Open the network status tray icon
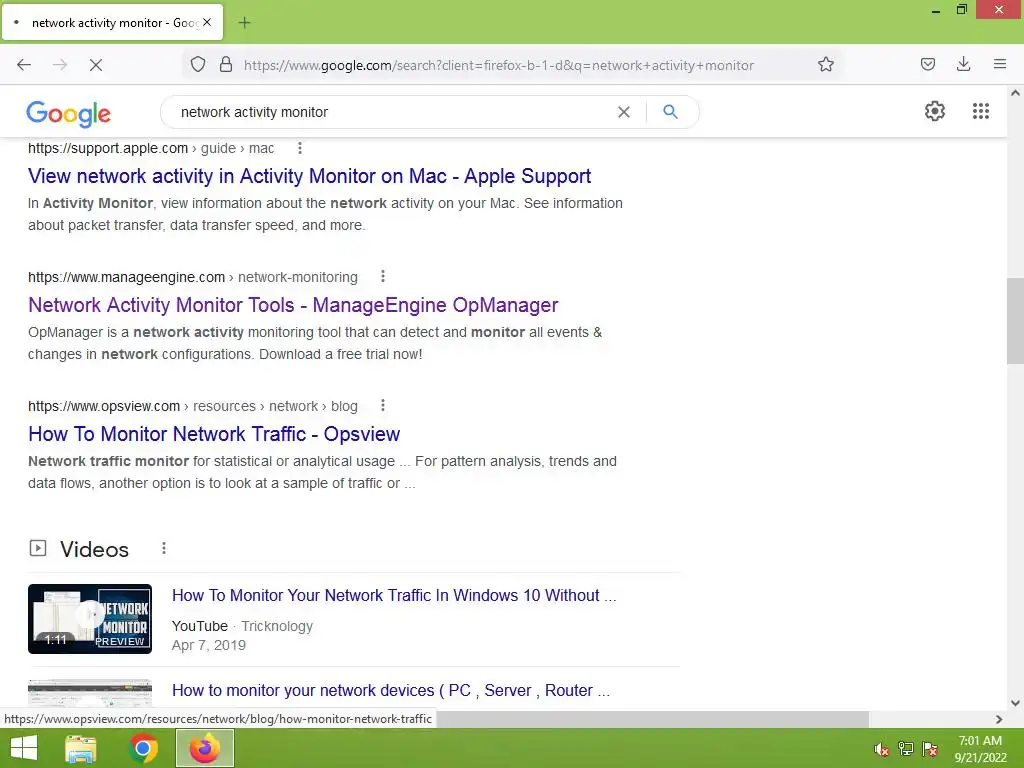1024x768 pixels. click(x=905, y=749)
